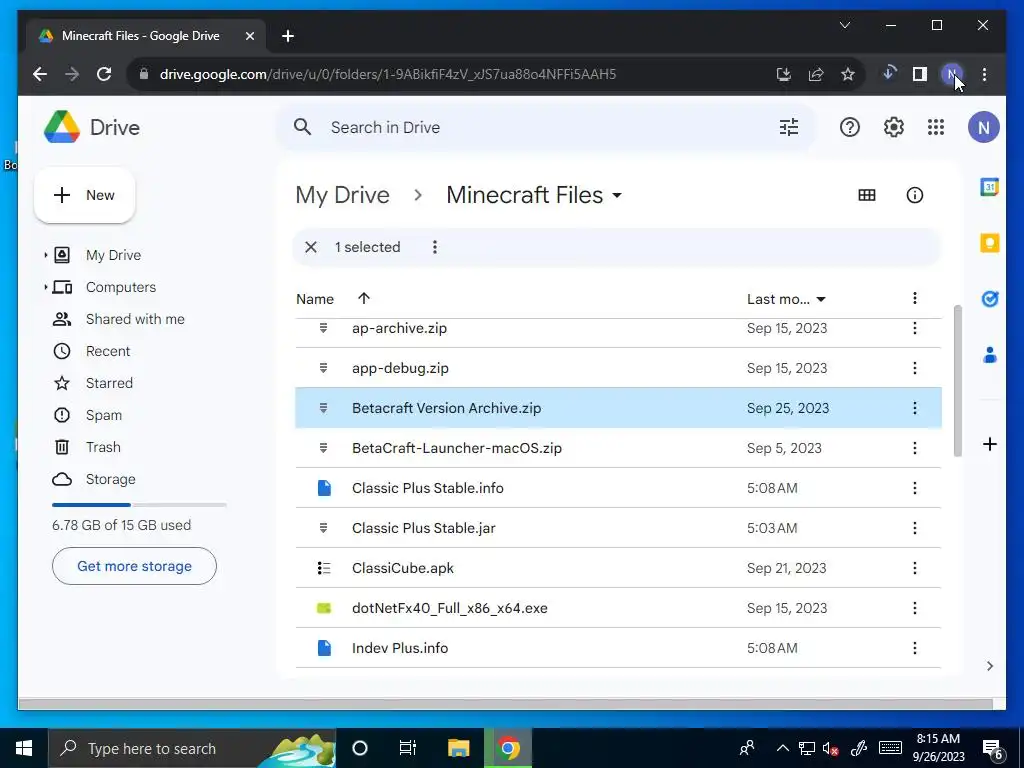
Task: Open File Explorer from taskbar
Action: (x=458, y=748)
